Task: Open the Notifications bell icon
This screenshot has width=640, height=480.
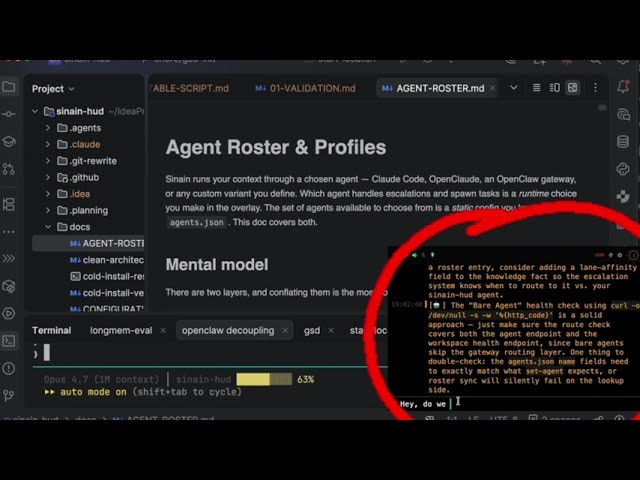Action: point(623,87)
